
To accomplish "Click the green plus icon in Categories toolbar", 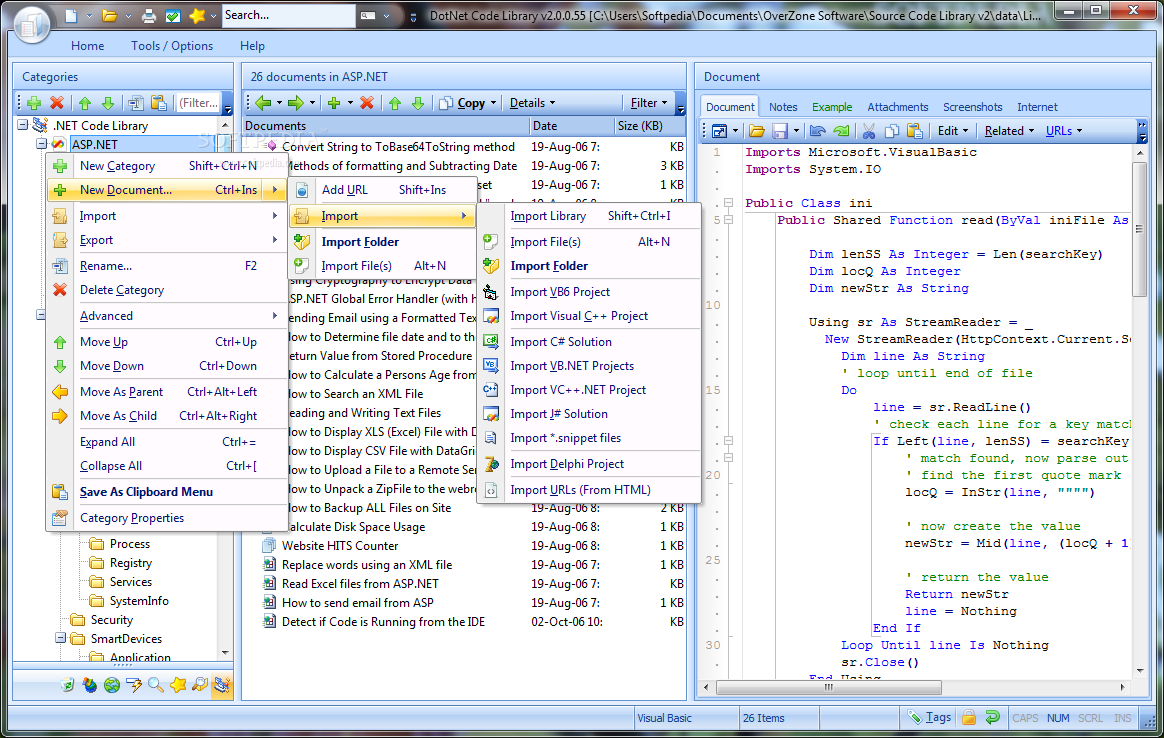I will tap(33, 103).
